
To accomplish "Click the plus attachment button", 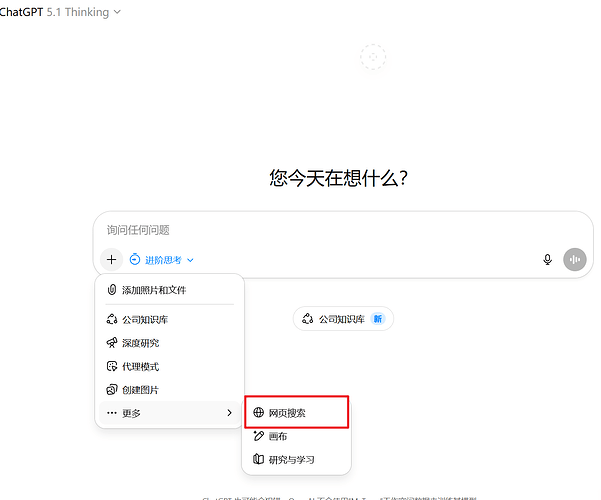I will pyautogui.click(x=112, y=260).
